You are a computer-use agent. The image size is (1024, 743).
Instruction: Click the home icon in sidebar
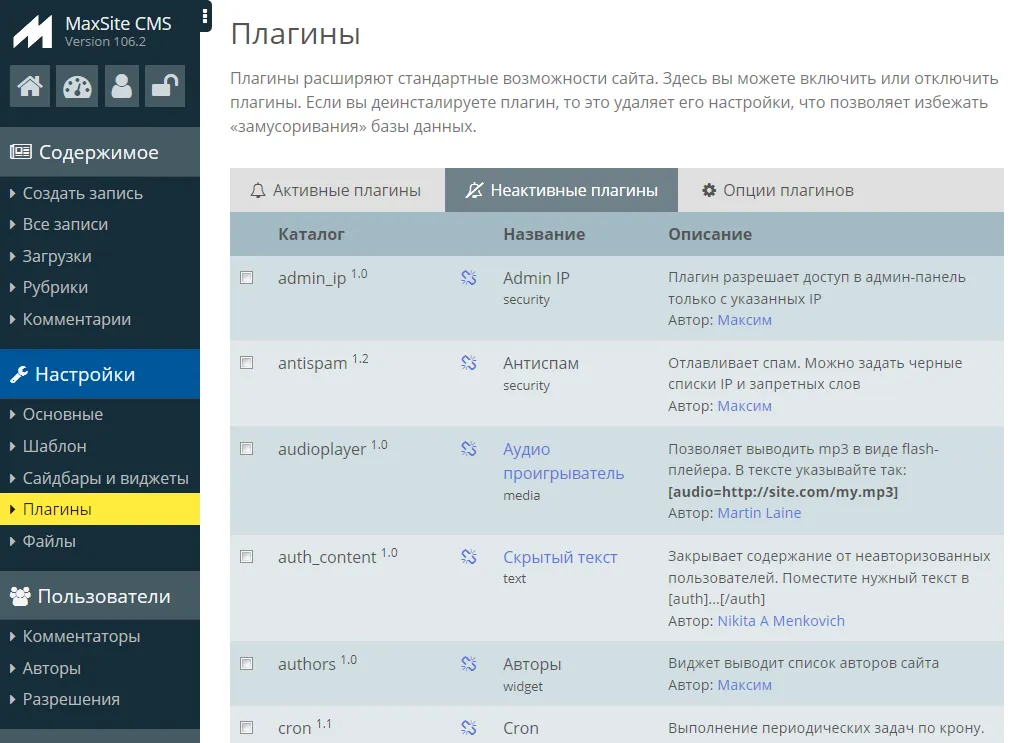30,87
